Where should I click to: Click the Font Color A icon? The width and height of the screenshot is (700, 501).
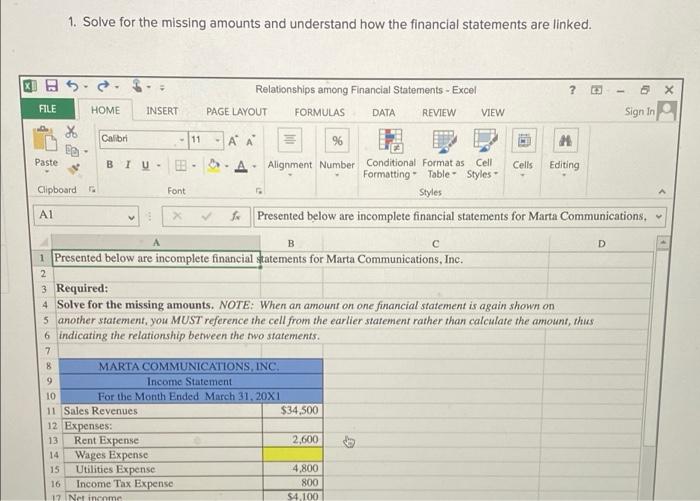coord(241,166)
